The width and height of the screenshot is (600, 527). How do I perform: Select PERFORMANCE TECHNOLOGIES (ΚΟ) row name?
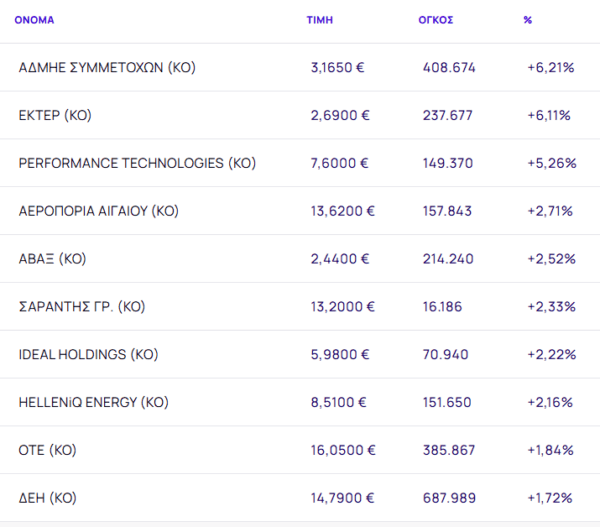point(137,163)
